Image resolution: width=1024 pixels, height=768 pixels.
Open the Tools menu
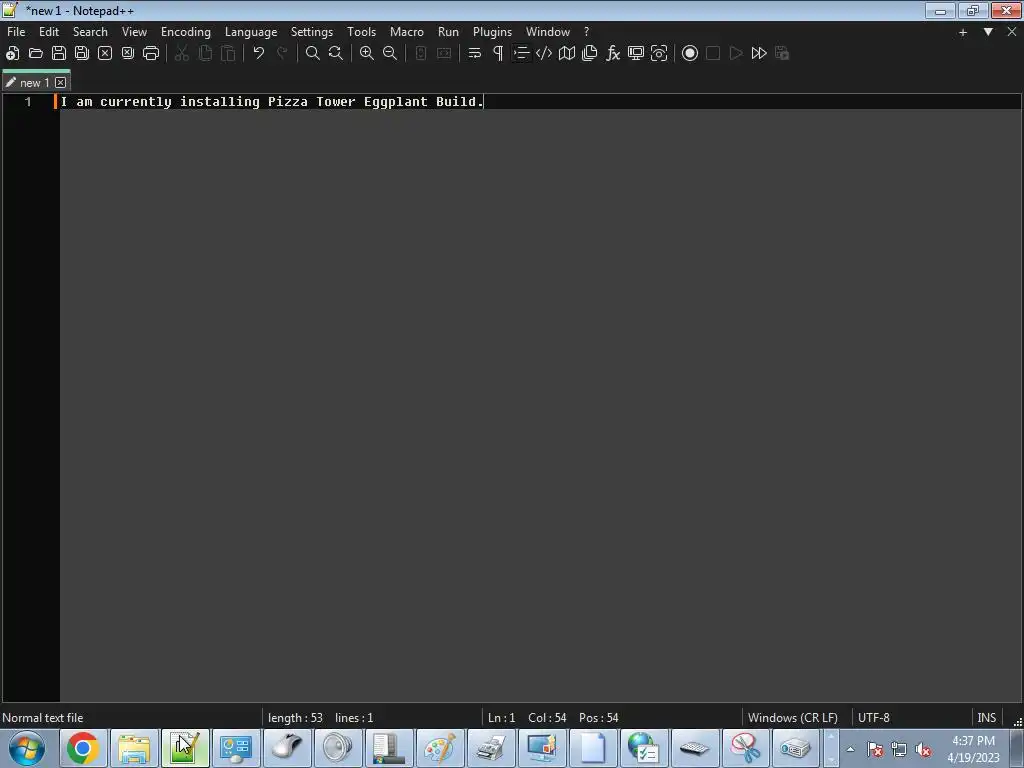click(361, 32)
